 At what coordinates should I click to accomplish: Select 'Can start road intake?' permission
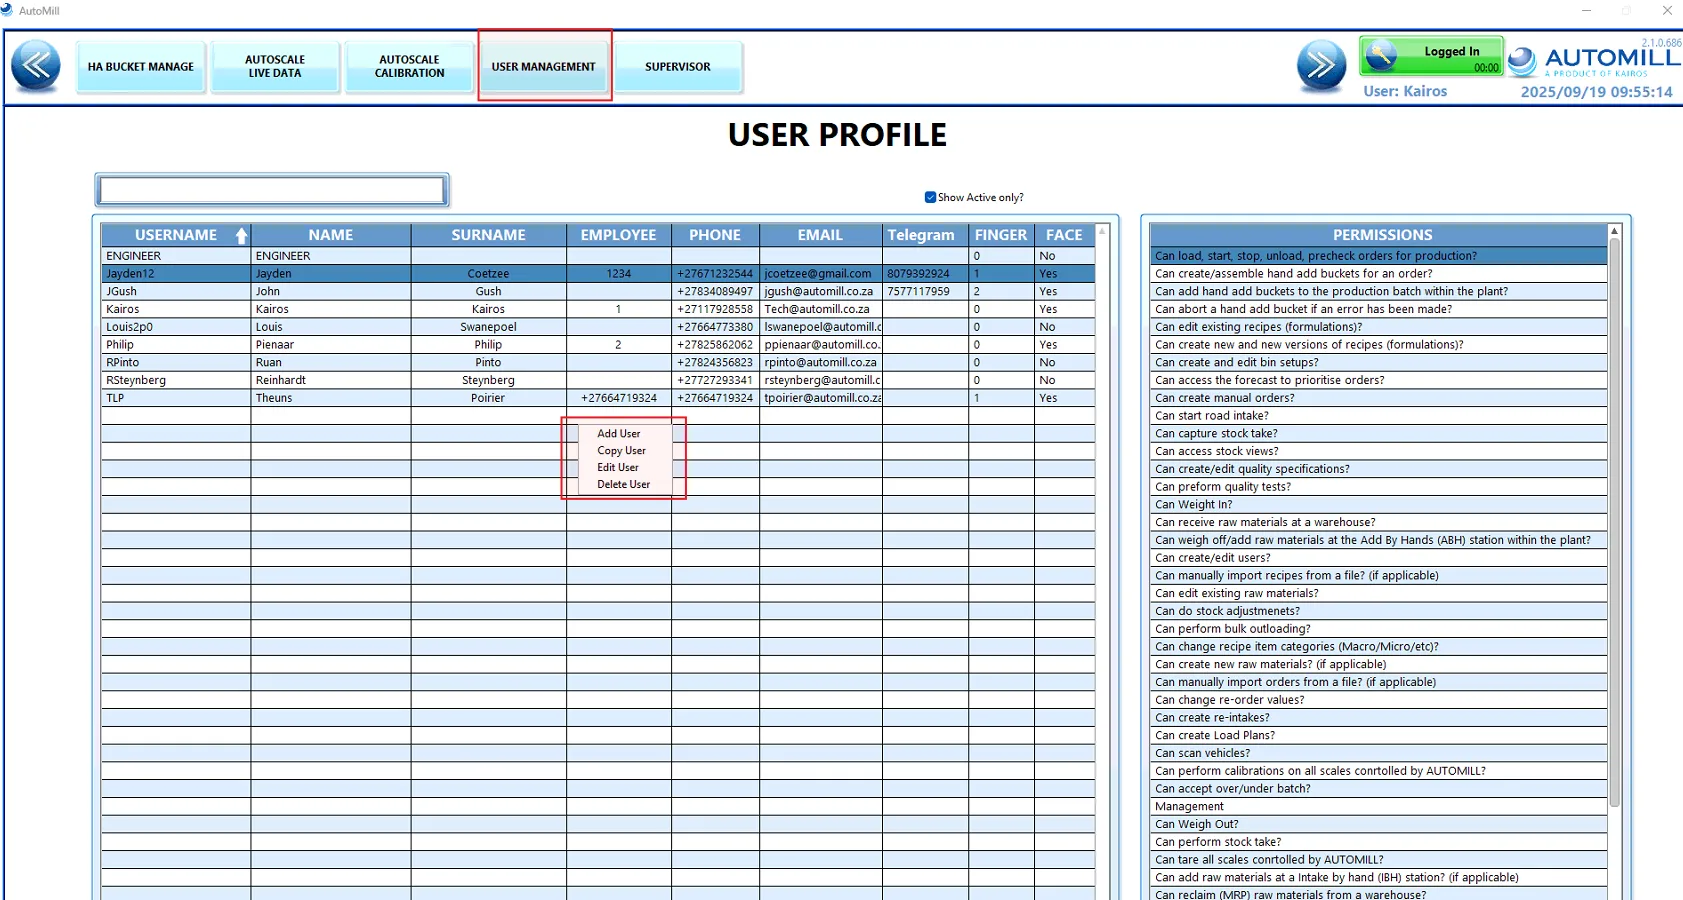point(1379,416)
